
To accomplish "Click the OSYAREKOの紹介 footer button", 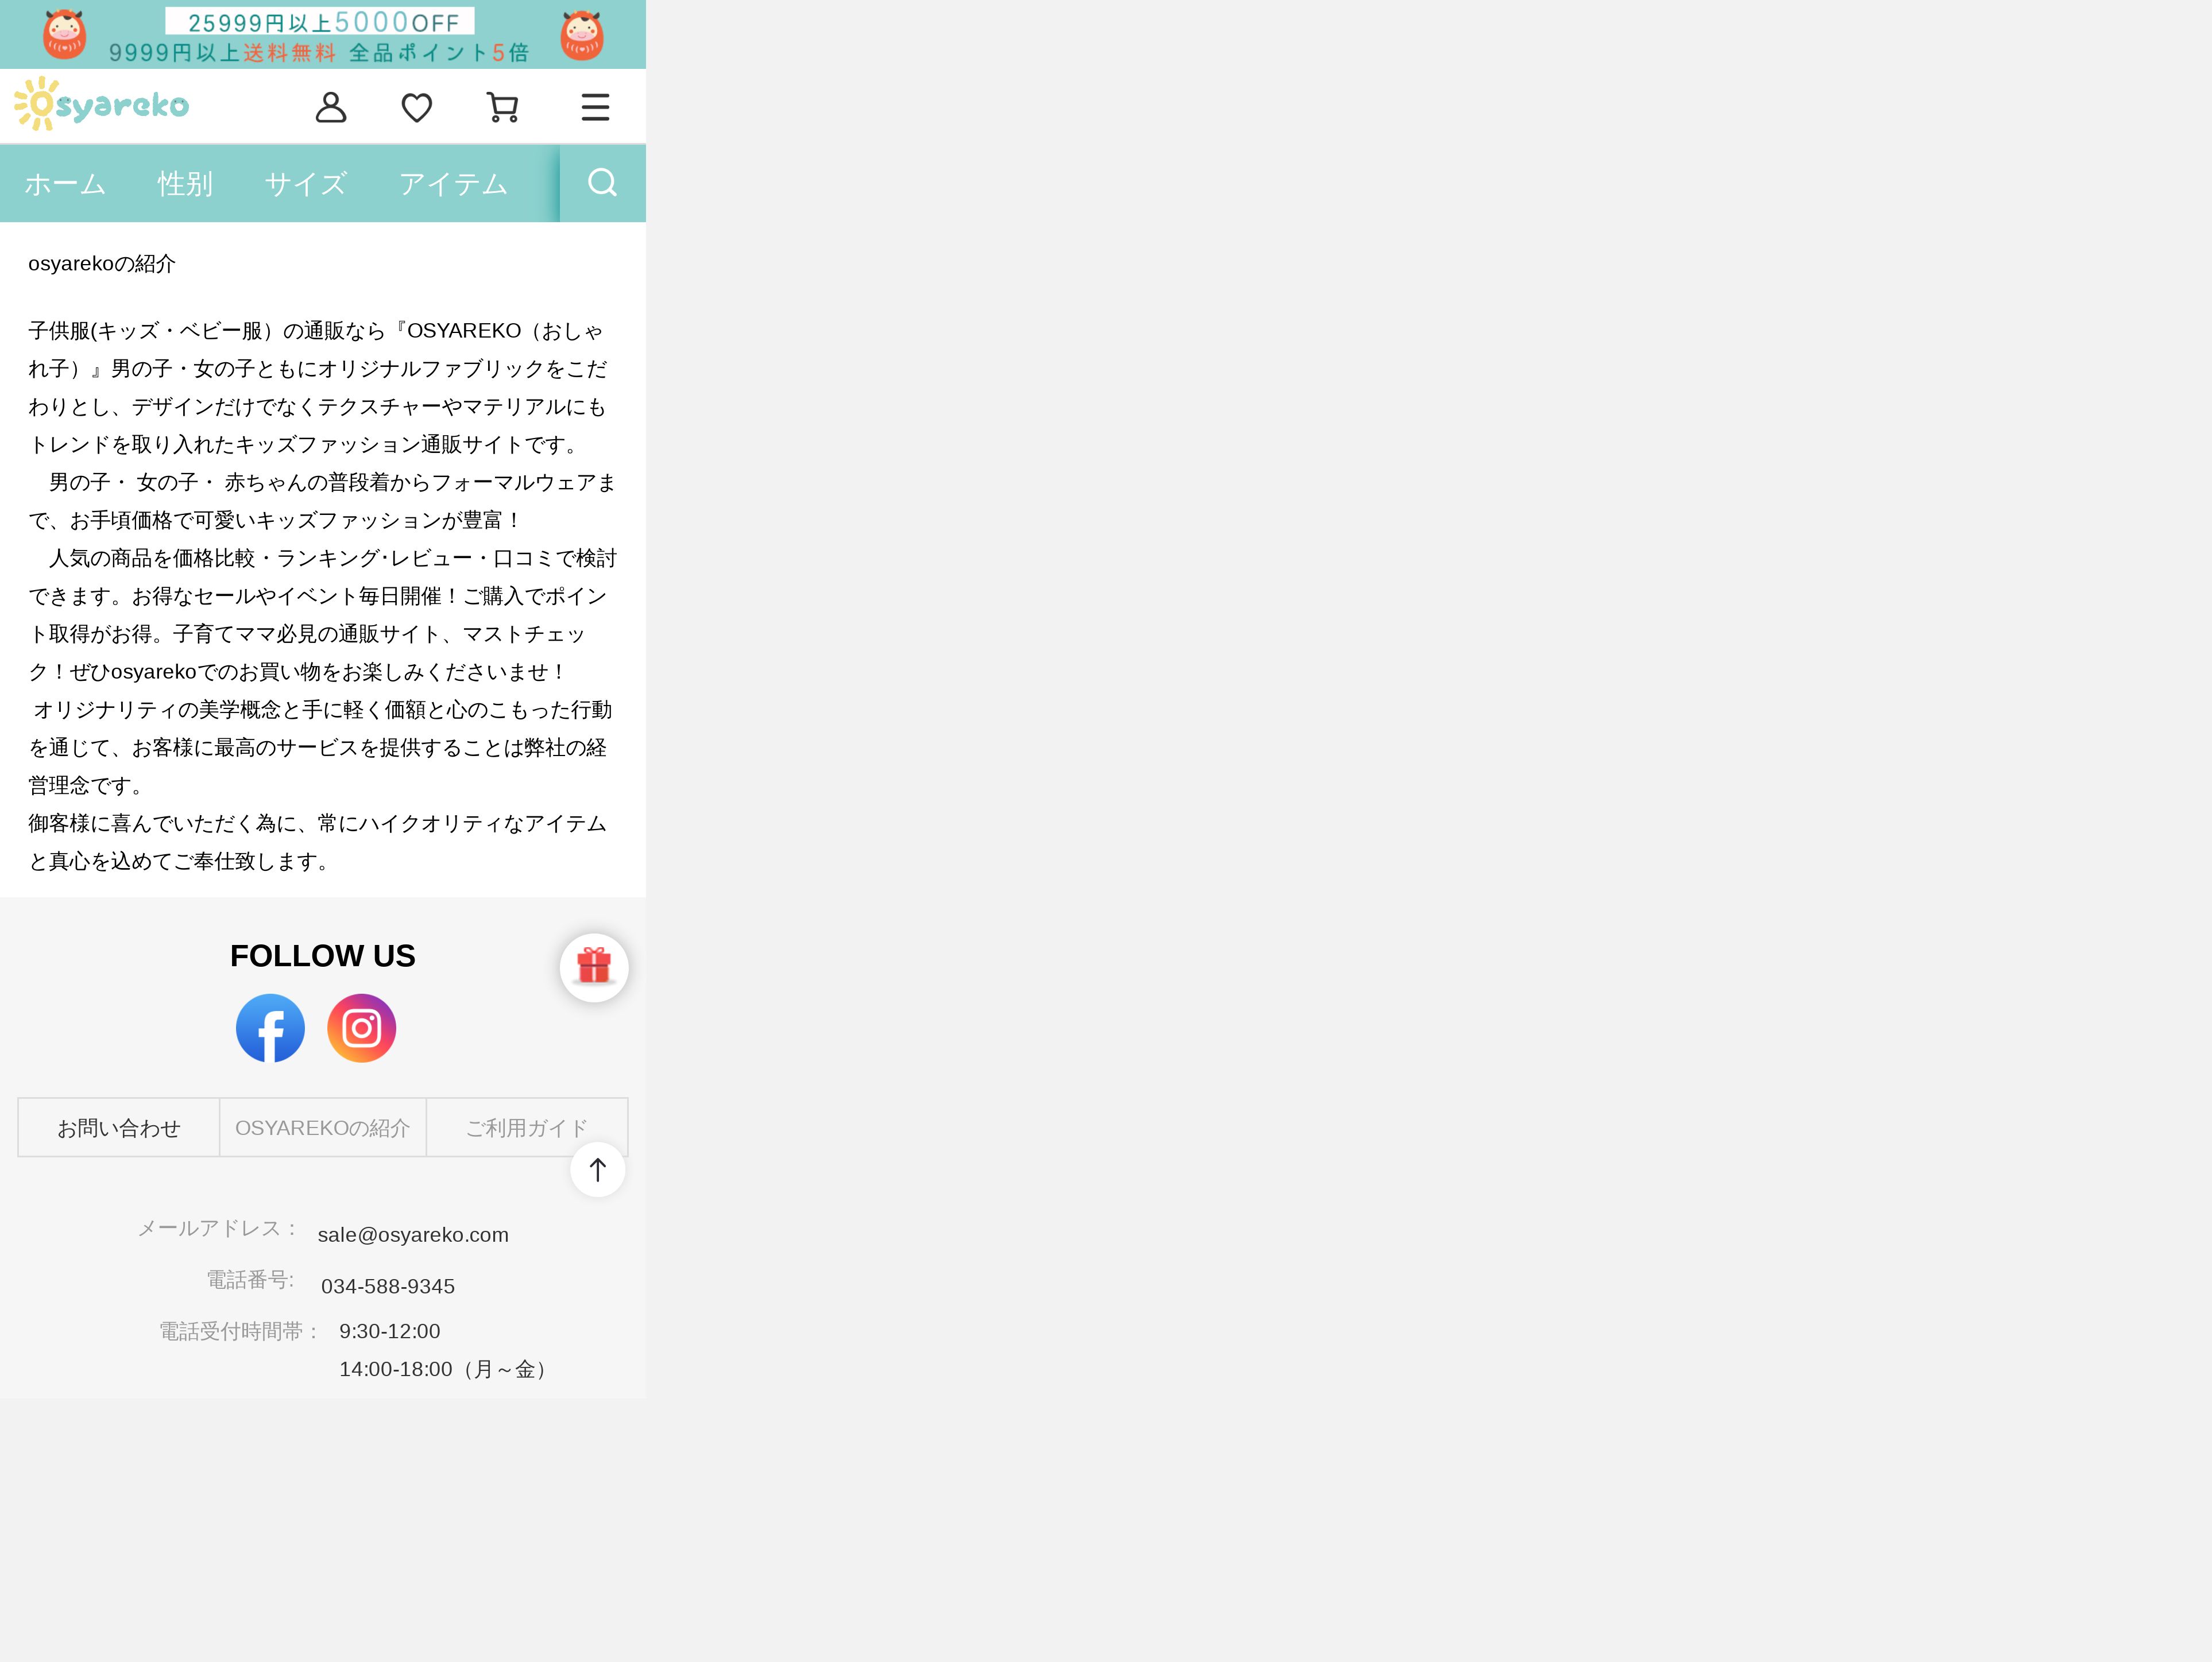I will [323, 1128].
